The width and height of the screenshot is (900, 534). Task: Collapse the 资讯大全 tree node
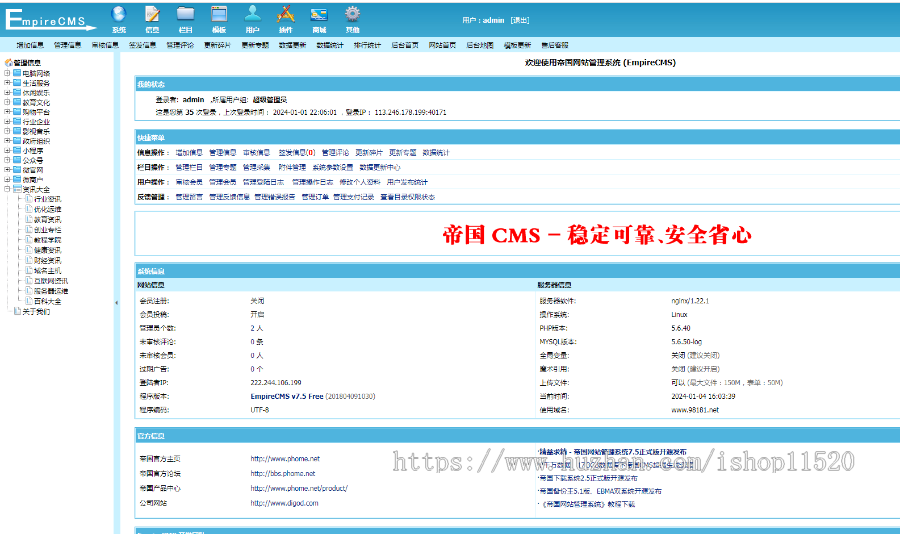click(x=7, y=189)
